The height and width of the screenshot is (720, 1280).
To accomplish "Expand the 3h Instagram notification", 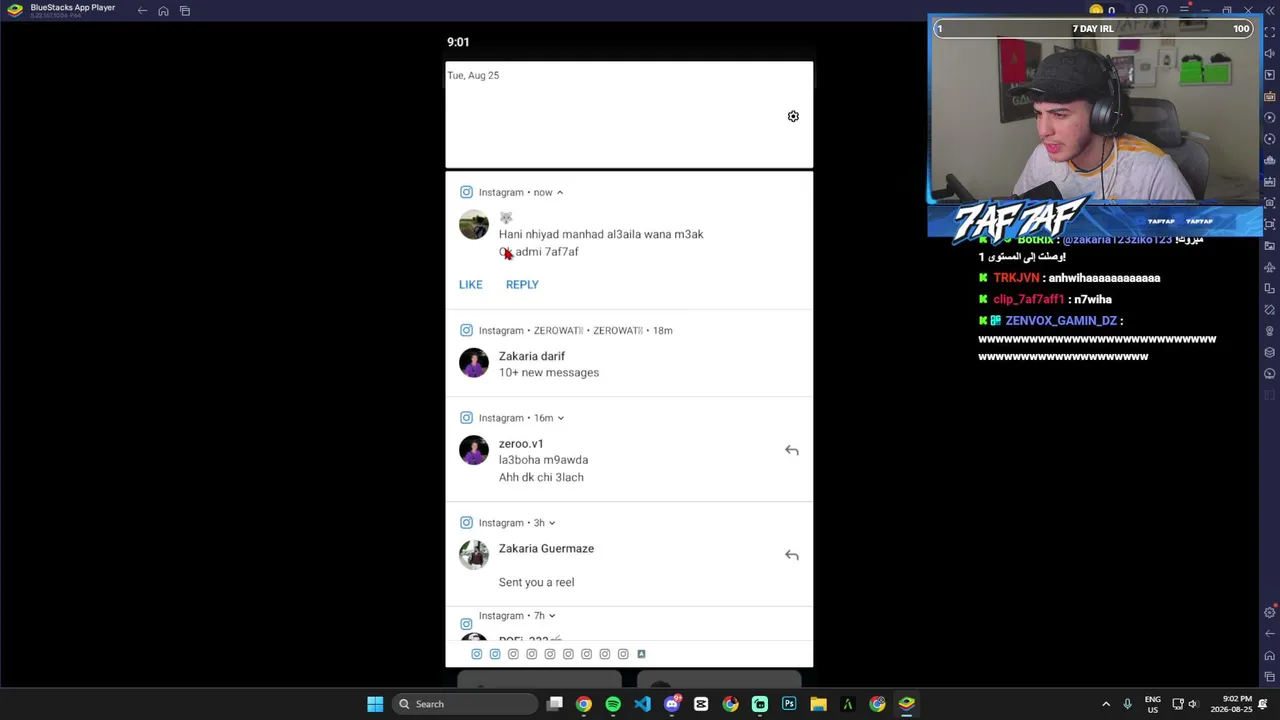I will (551, 523).
